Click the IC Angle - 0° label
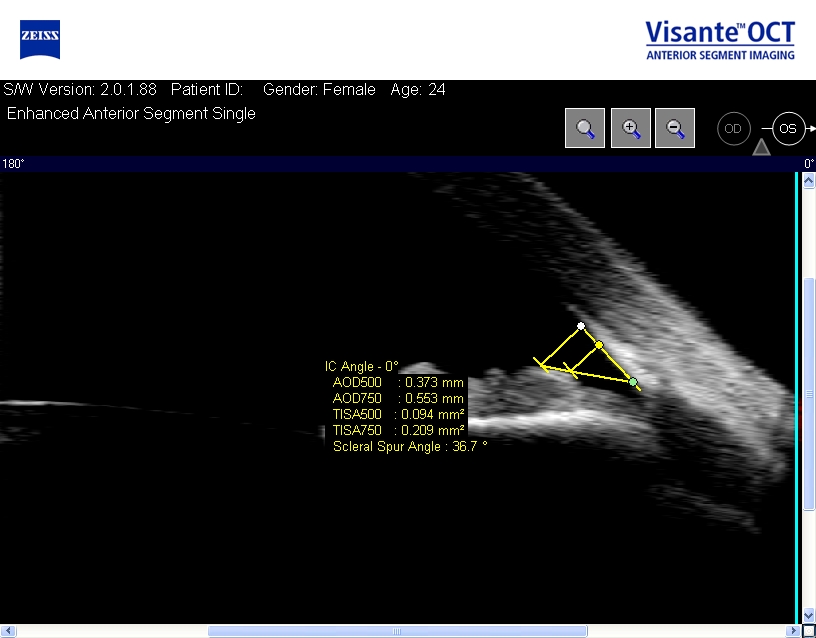 [362, 366]
